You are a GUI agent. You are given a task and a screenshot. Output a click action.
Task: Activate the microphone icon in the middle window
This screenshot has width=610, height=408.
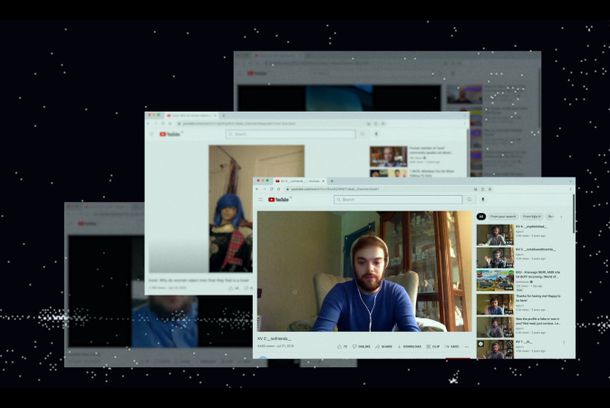pos(376,134)
